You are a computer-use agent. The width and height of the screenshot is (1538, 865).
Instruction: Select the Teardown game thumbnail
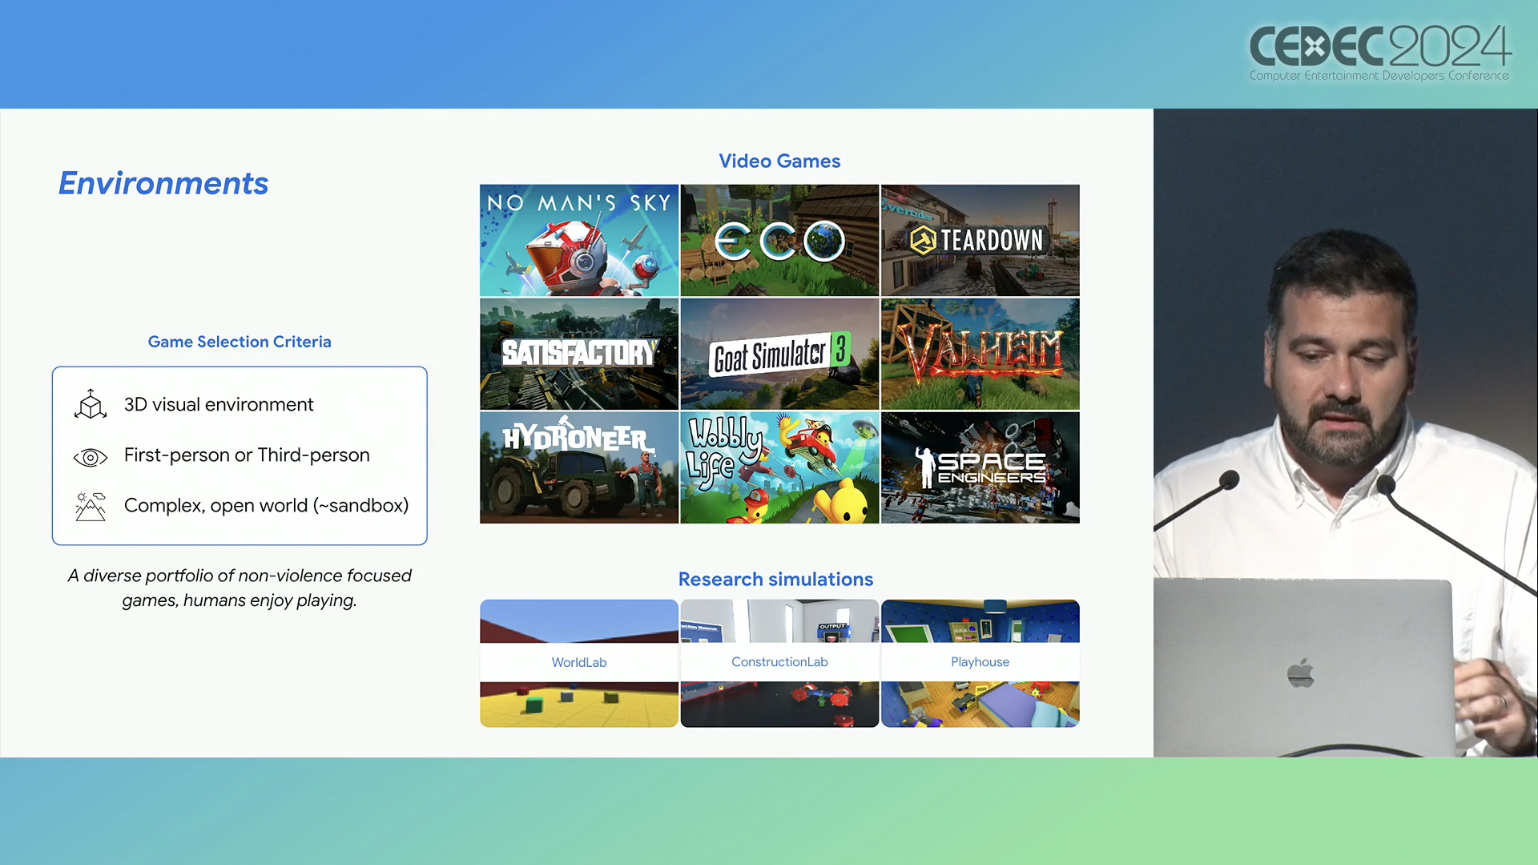pyautogui.click(x=980, y=240)
